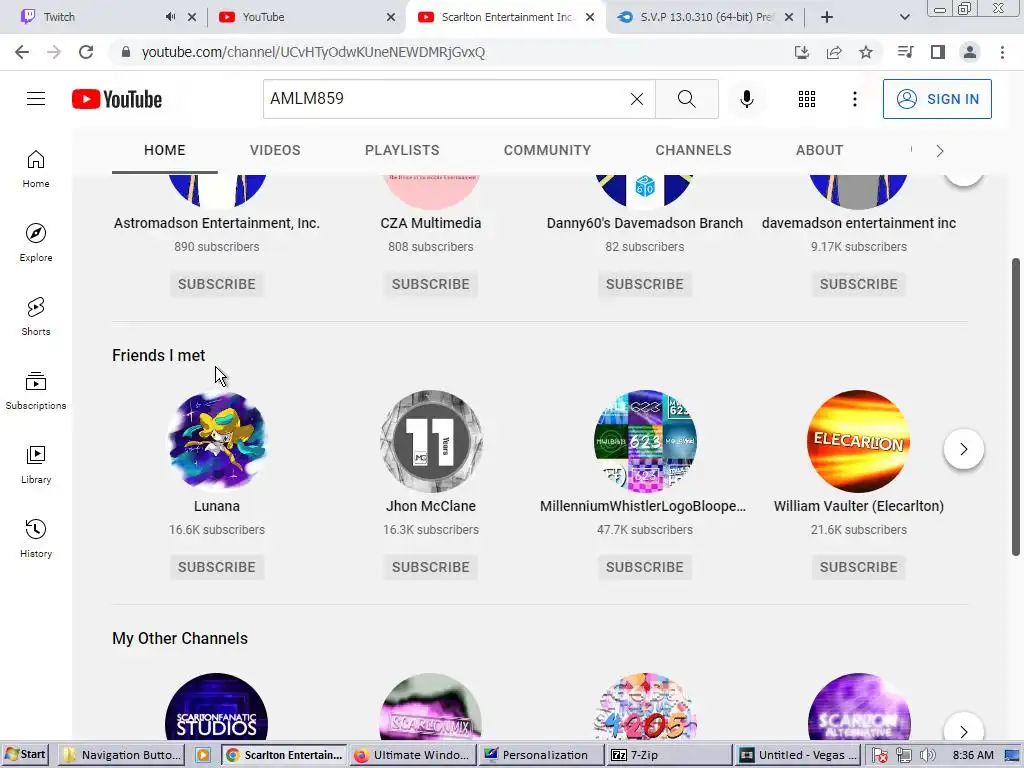The image size is (1024, 768).
Task: Open the volume tray icon
Action: [927, 756]
